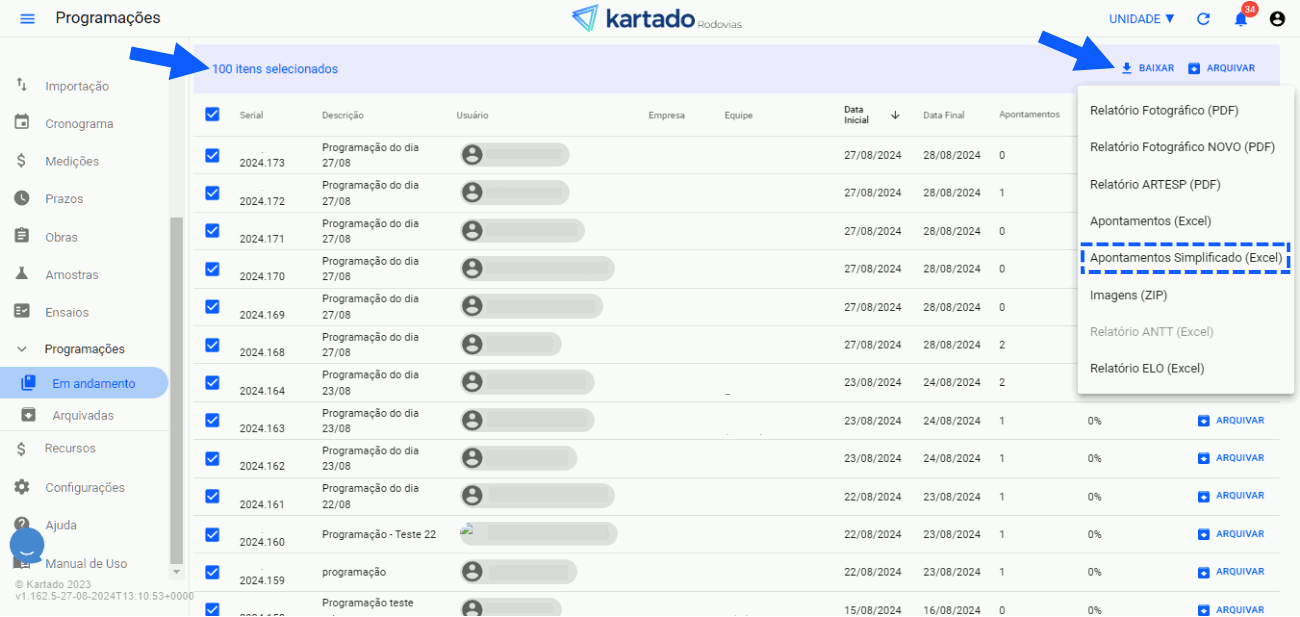Screen dimensions: 1300x617
Task: Open Arquivadas under Programações
Action: tap(84, 415)
